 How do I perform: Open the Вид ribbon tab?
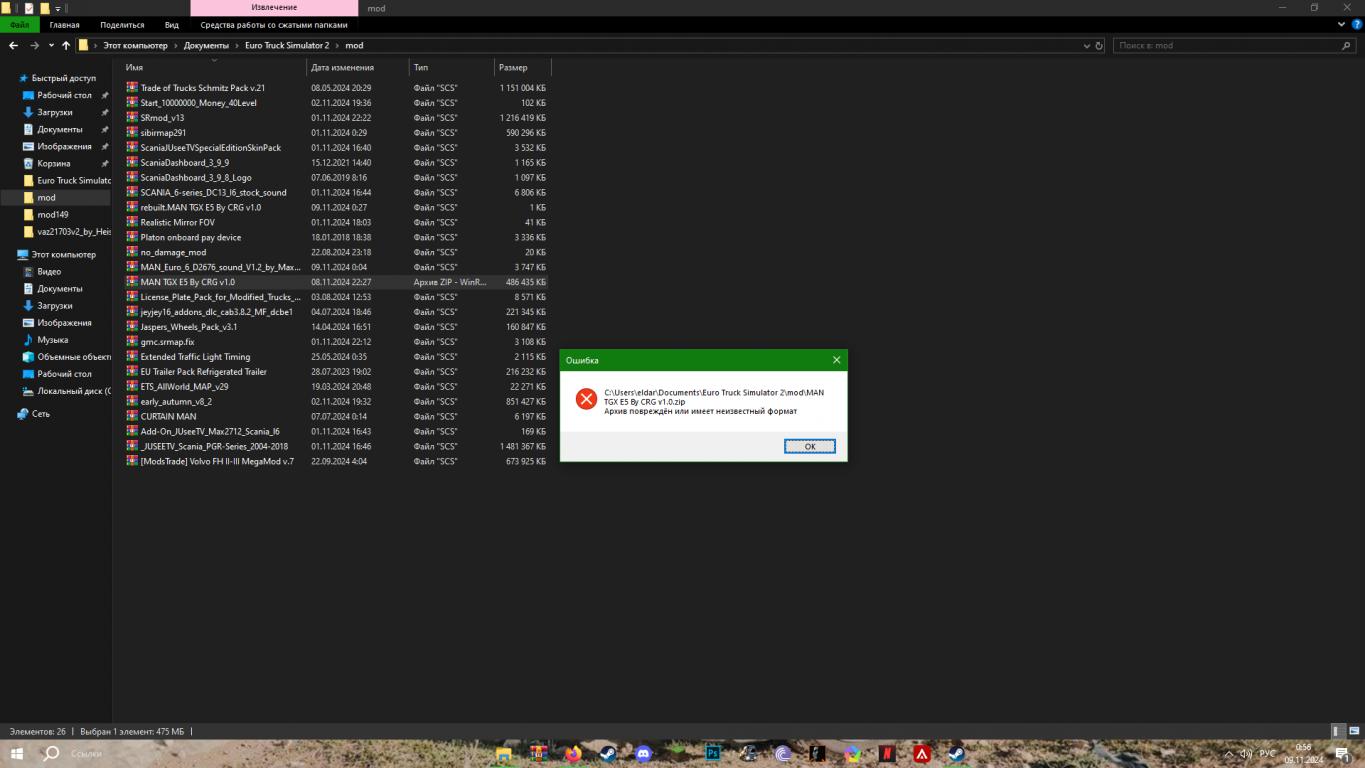tap(172, 25)
